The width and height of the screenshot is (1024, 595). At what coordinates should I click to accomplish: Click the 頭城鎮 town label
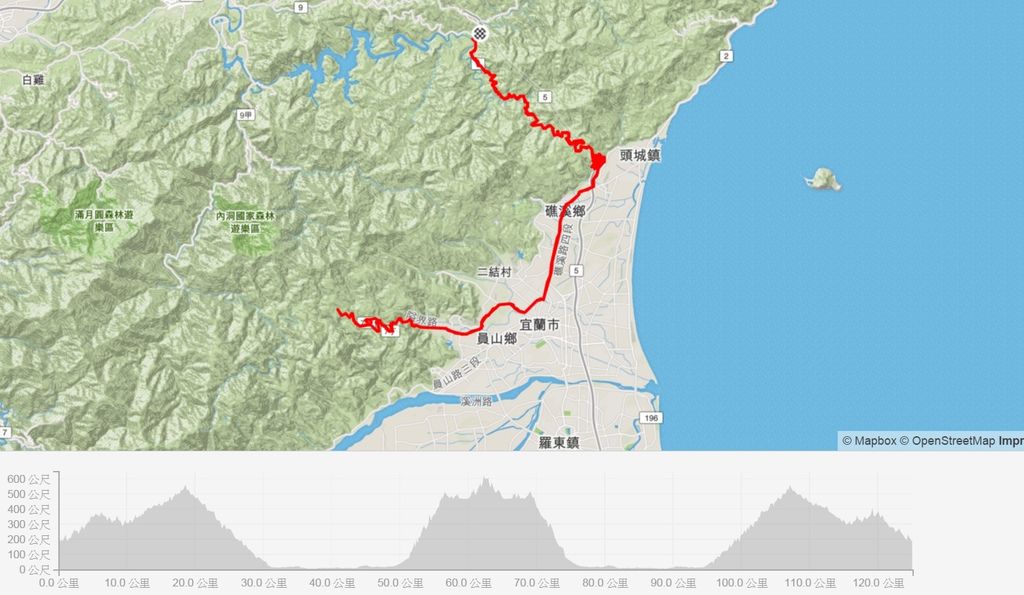pyautogui.click(x=640, y=155)
